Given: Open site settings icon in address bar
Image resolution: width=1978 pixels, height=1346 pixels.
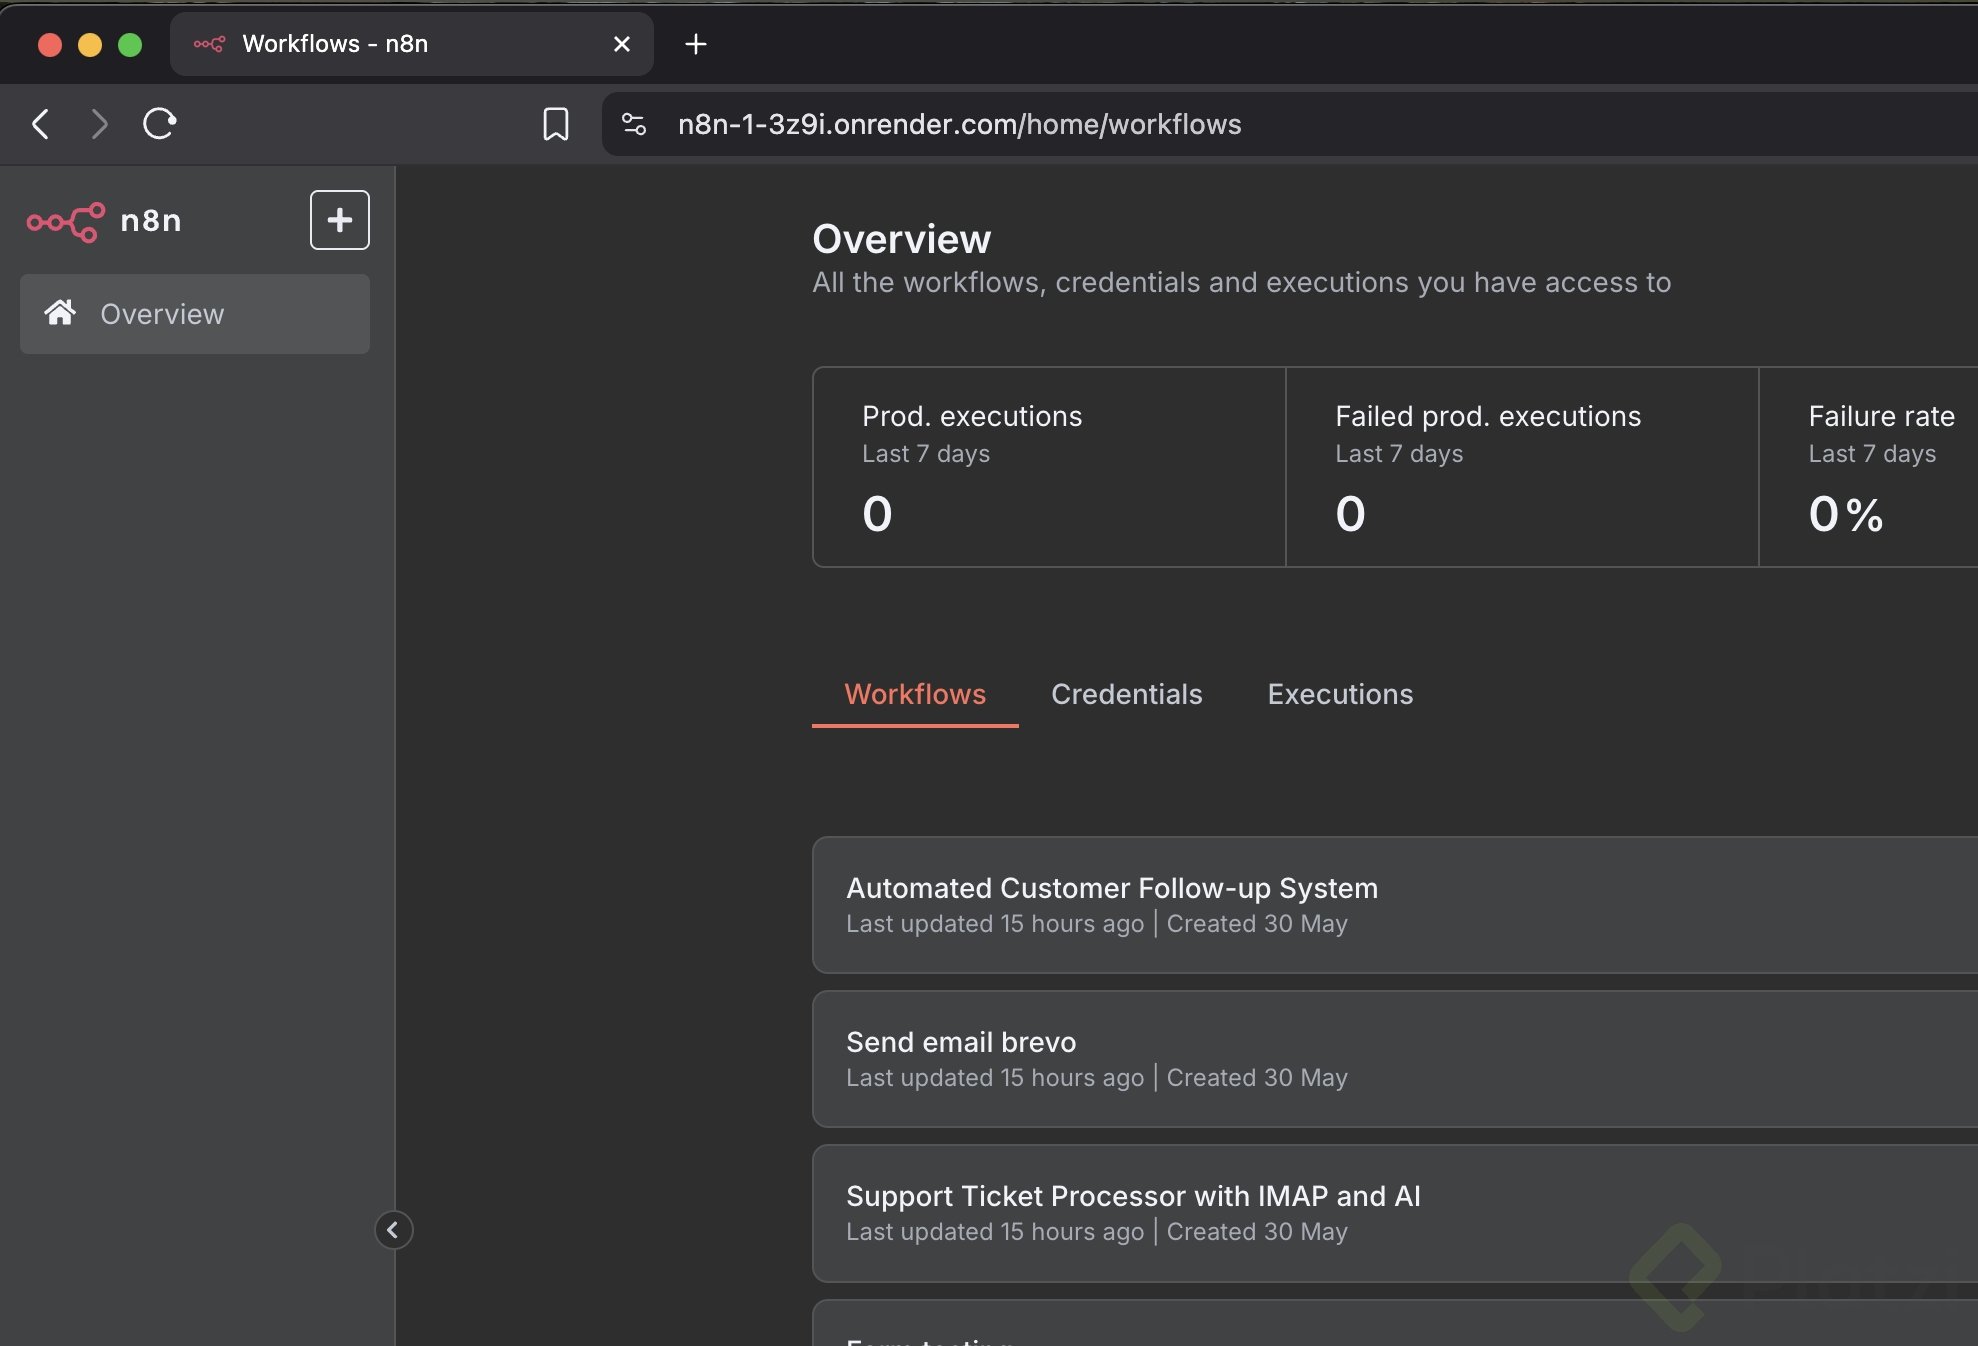Looking at the screenshot, I should point(634,124).
